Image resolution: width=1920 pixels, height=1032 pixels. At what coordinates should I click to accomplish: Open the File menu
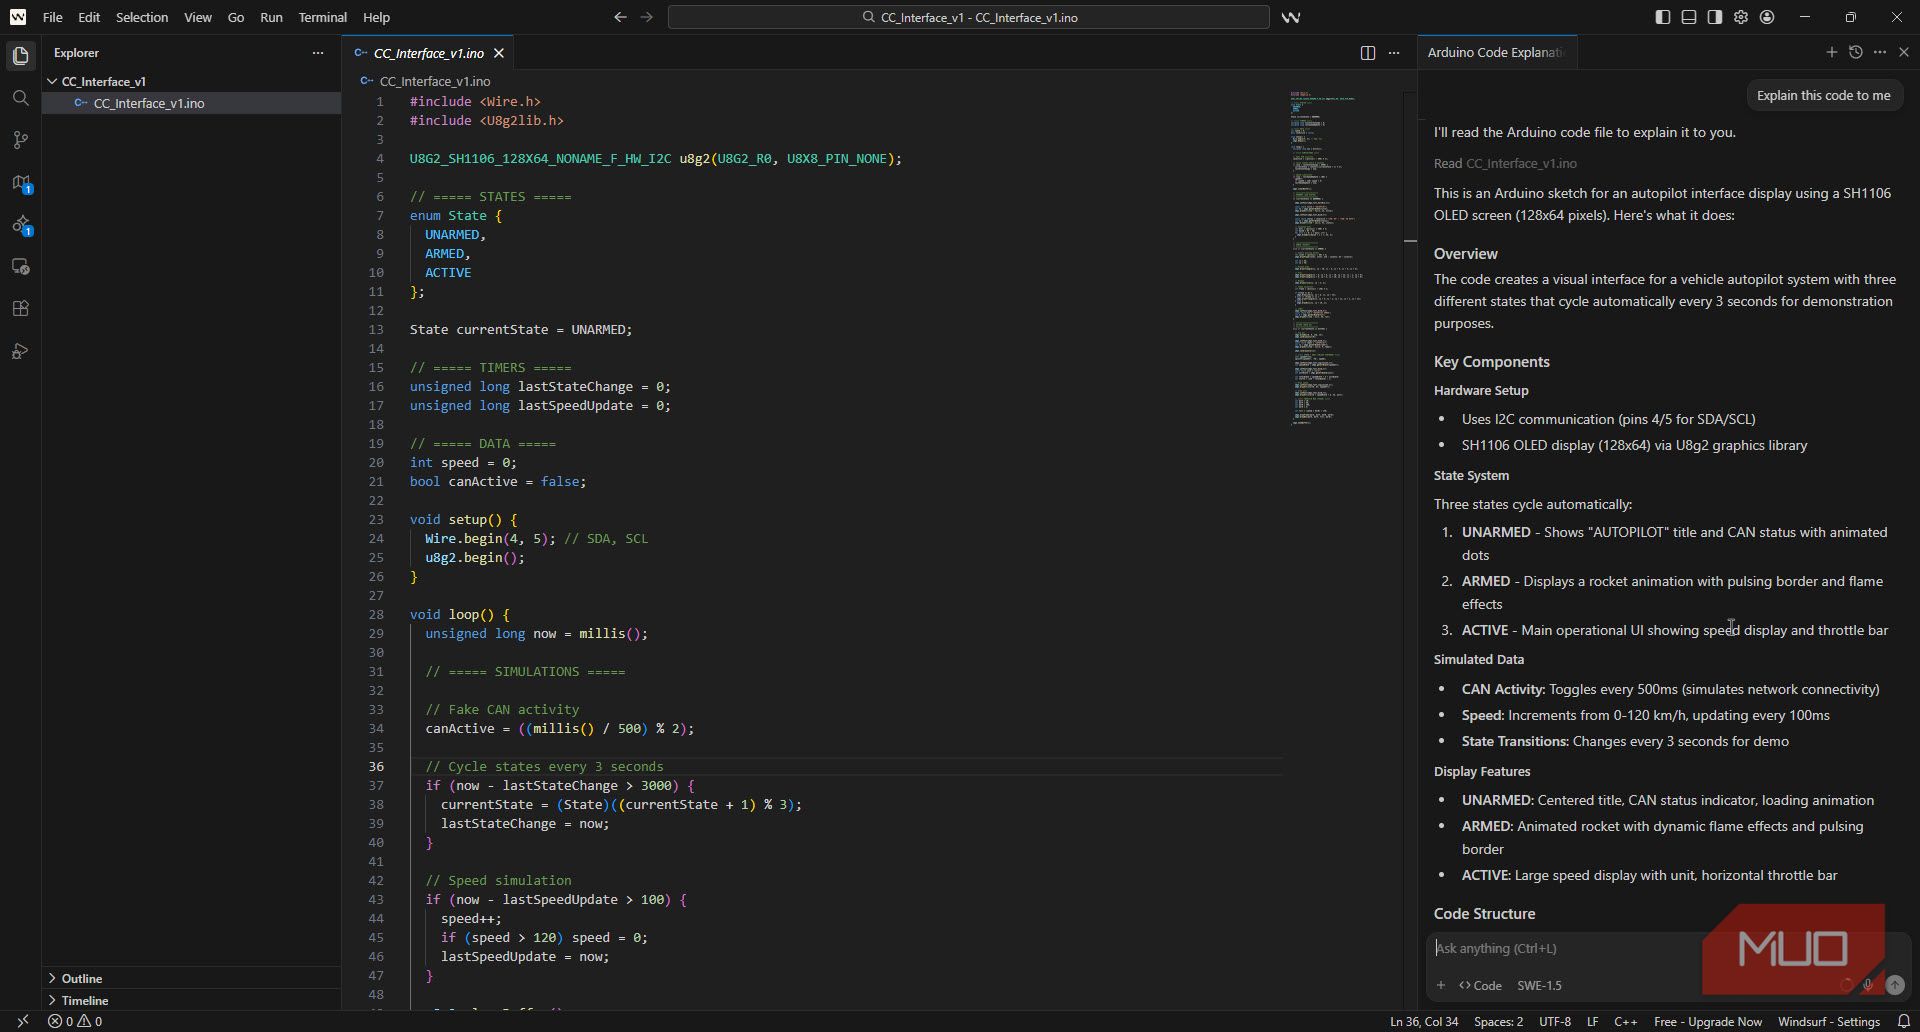point(52,17)
